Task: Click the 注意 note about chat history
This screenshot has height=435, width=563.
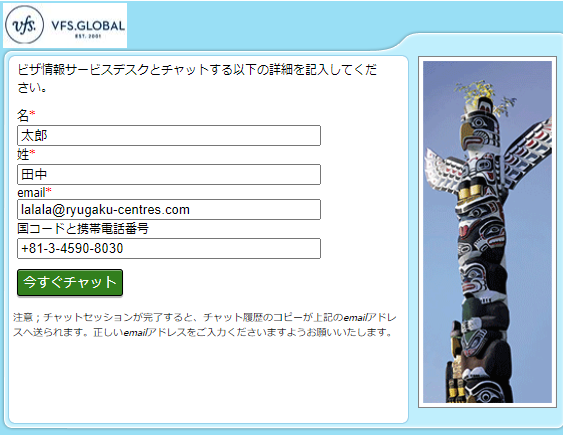Action: pyautogui.click(x=205, y=325)
